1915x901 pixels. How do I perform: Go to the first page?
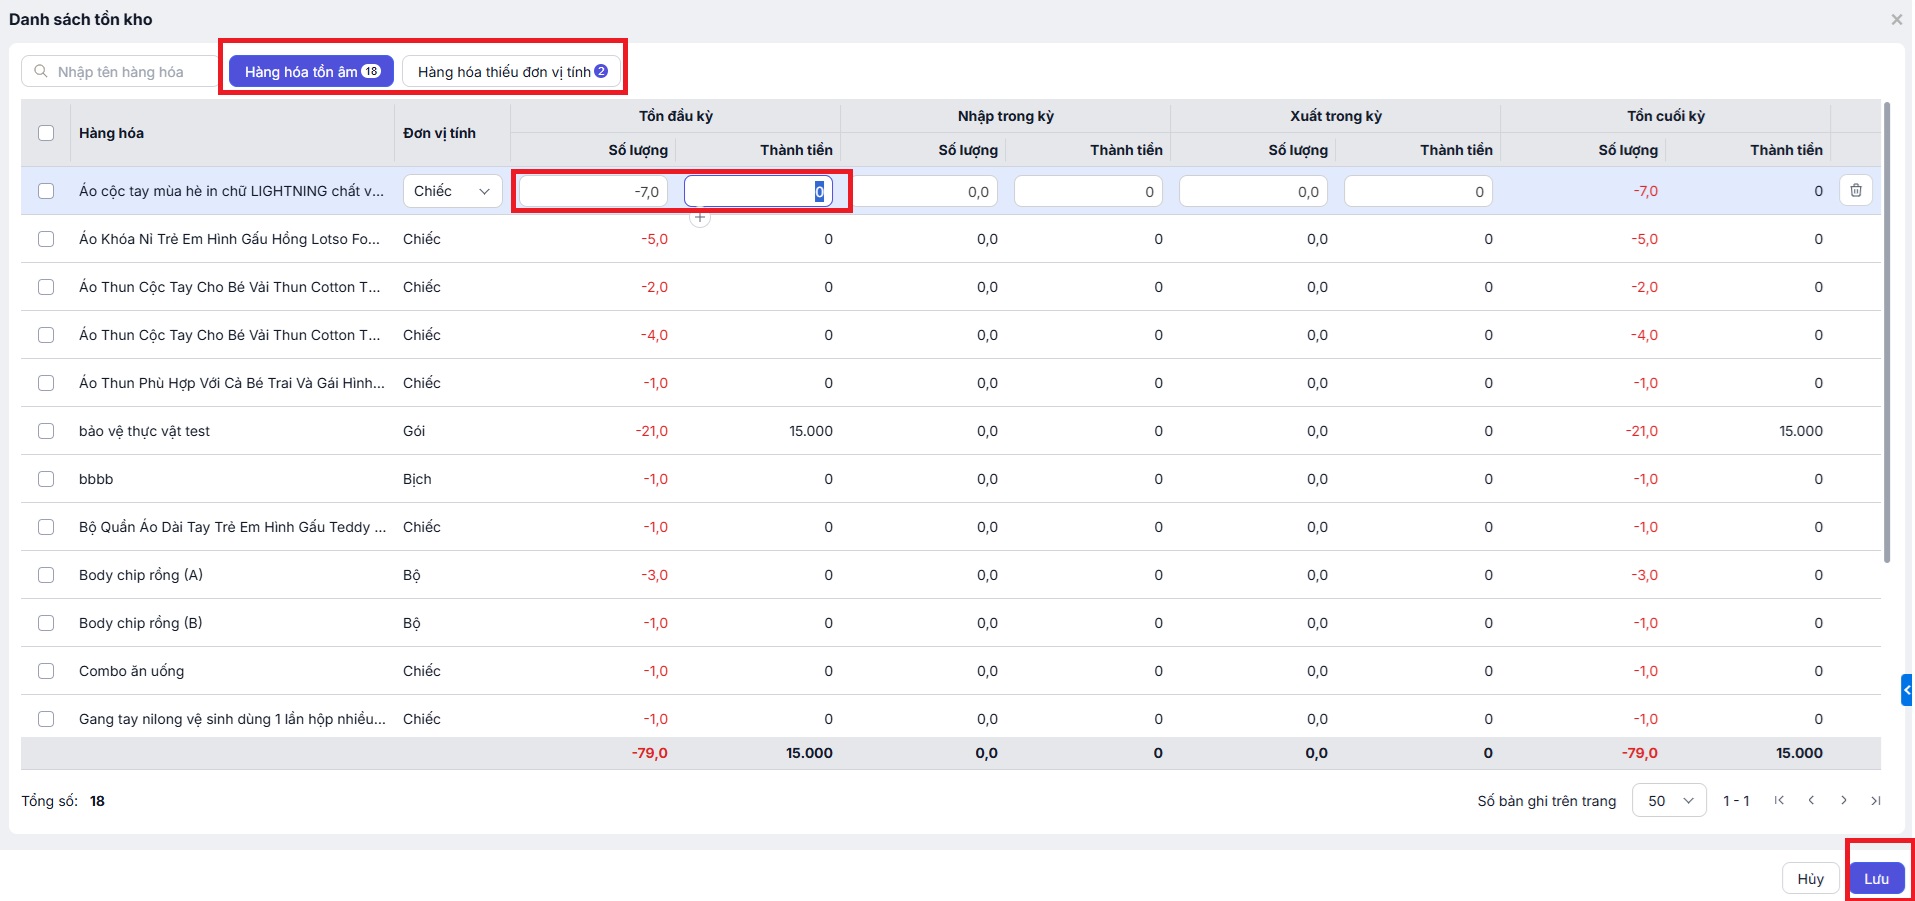[x=1779, y=801]
